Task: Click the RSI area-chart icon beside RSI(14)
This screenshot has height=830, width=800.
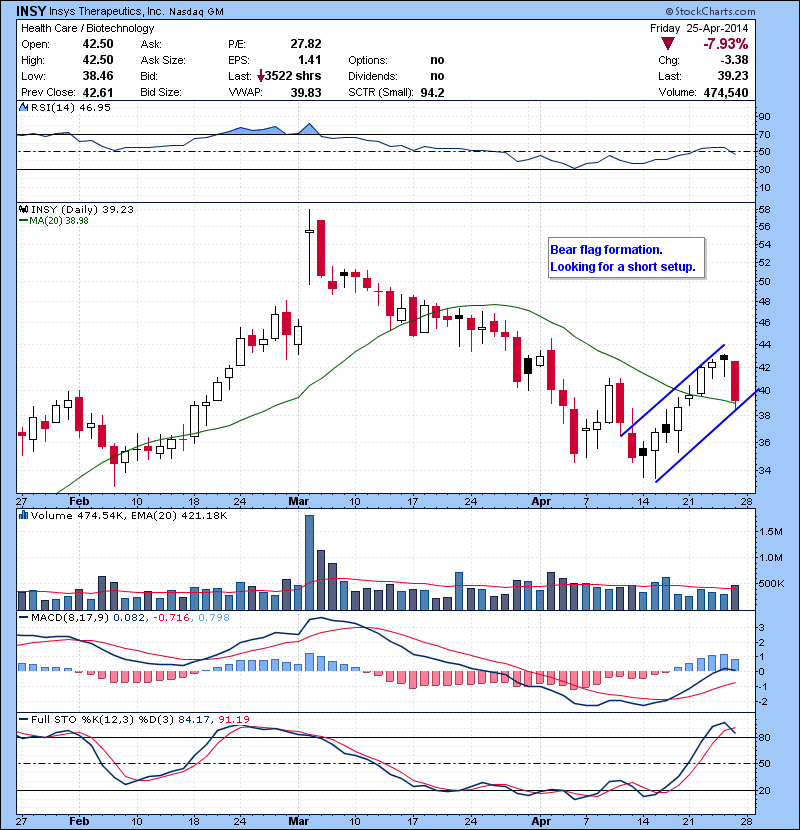Action: [x=23, y=107]
